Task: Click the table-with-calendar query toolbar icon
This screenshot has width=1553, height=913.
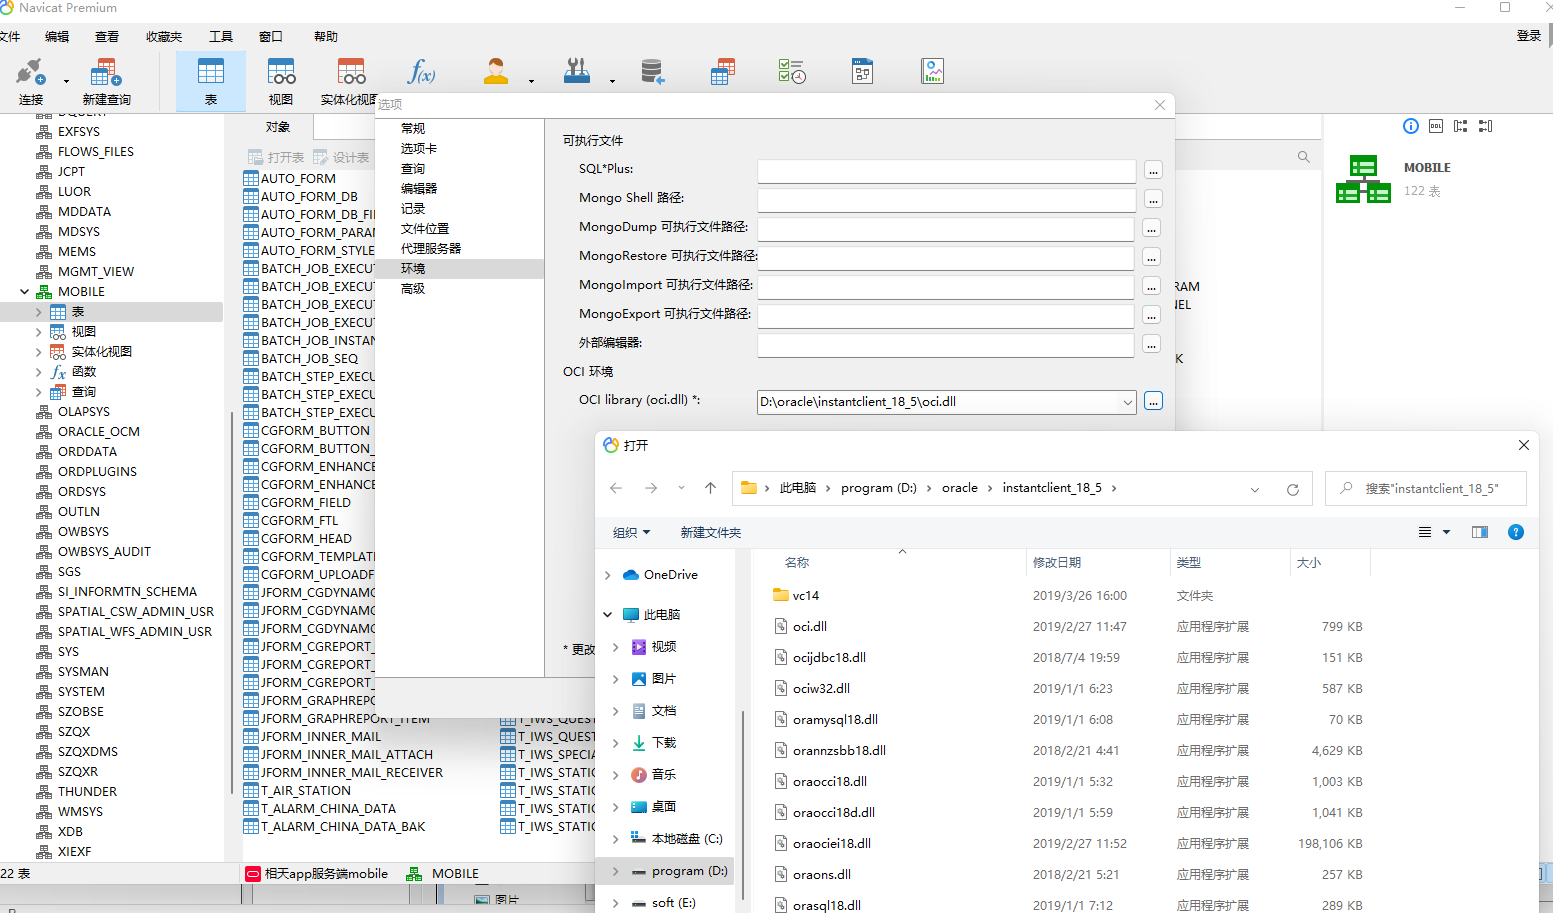Action: tap(723, 72)
